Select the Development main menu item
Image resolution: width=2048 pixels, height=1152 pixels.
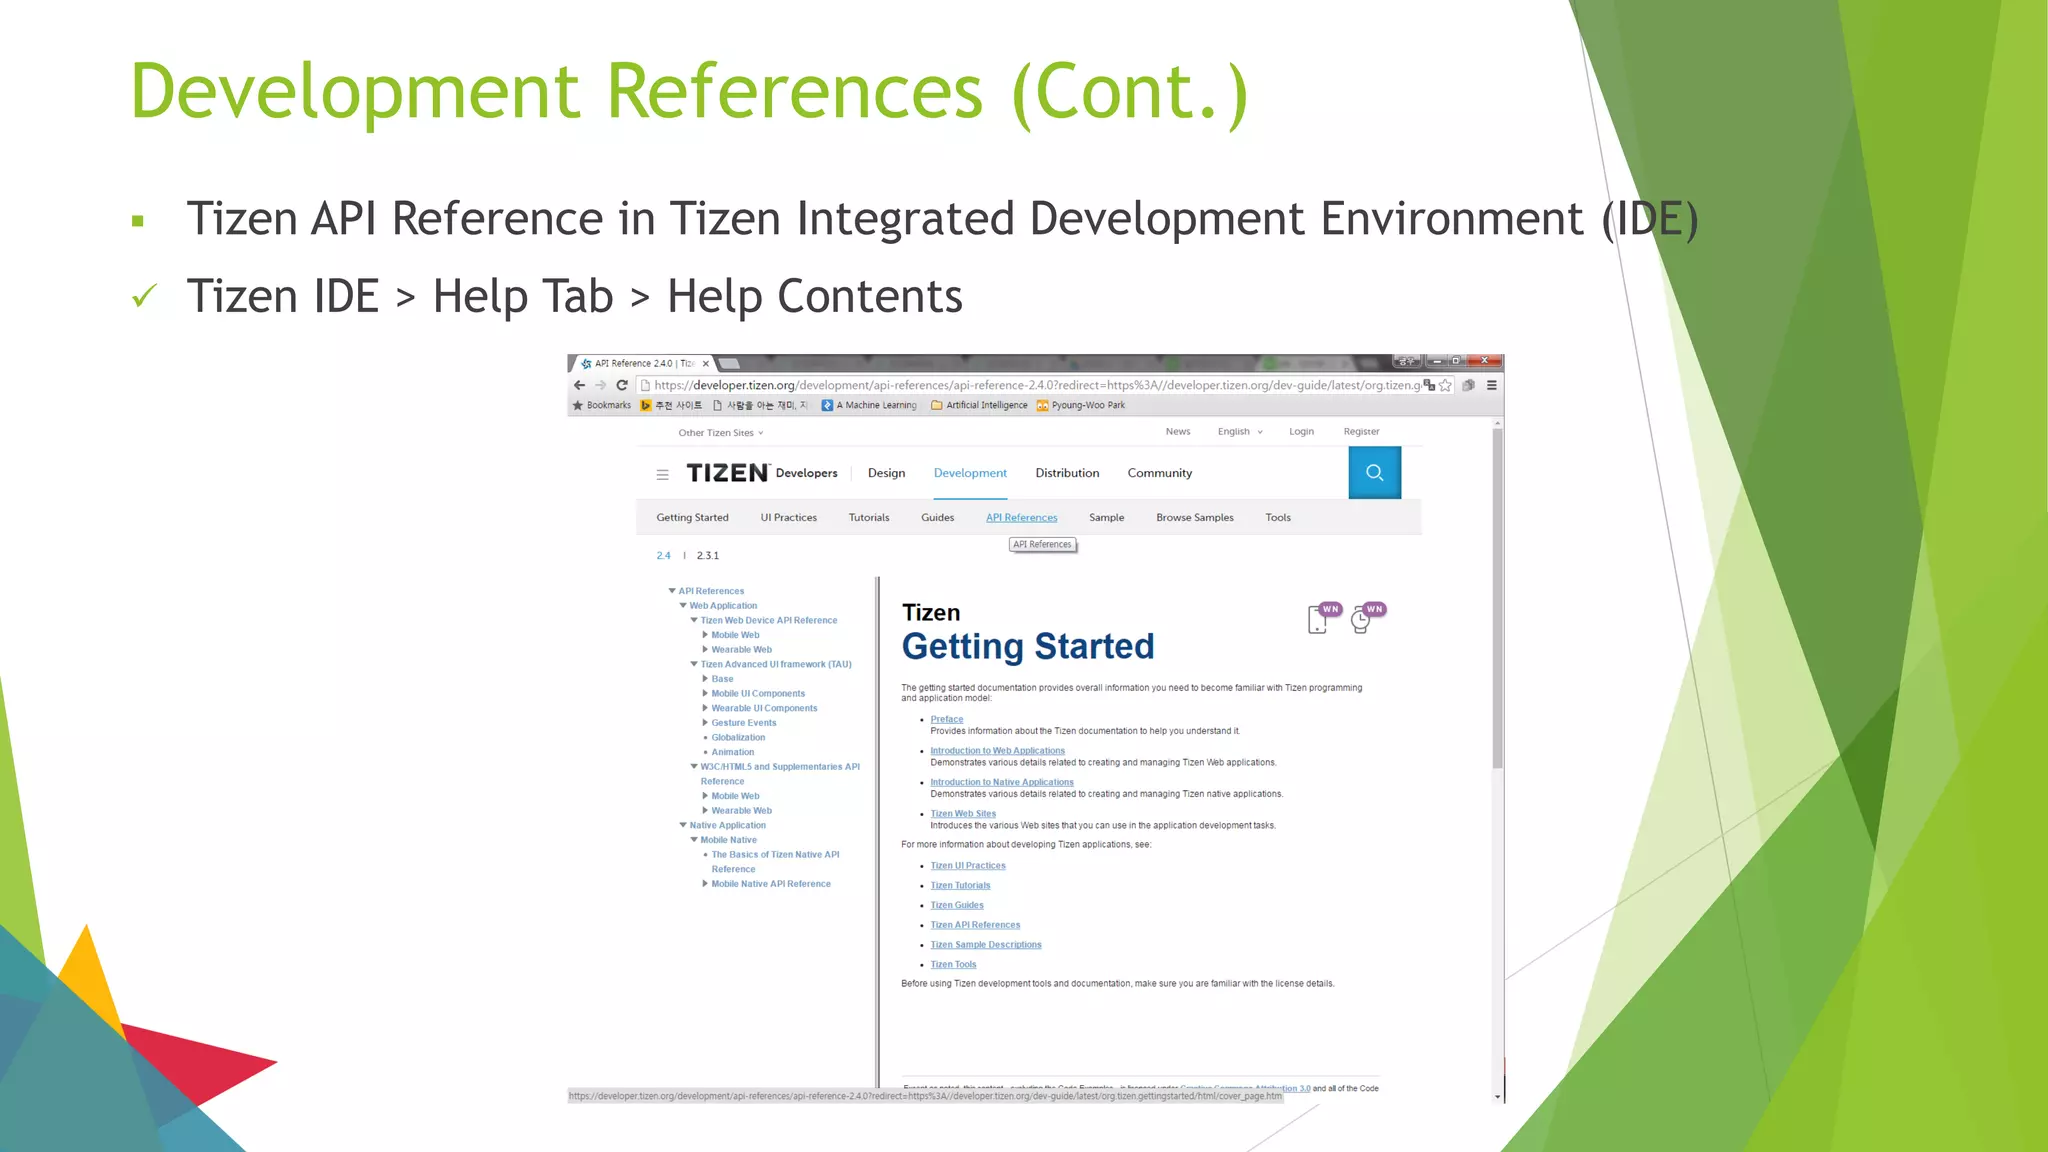970,473
